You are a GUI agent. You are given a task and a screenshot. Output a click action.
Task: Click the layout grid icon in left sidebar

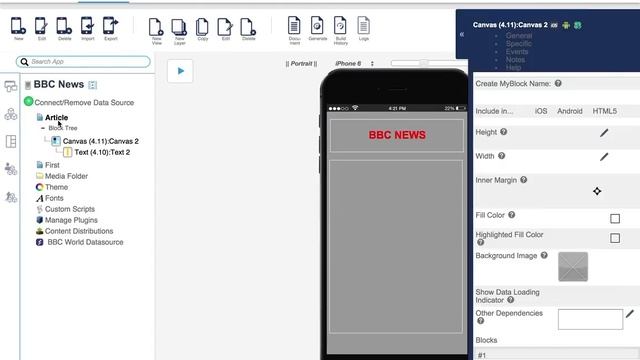[x=11, y=142]
